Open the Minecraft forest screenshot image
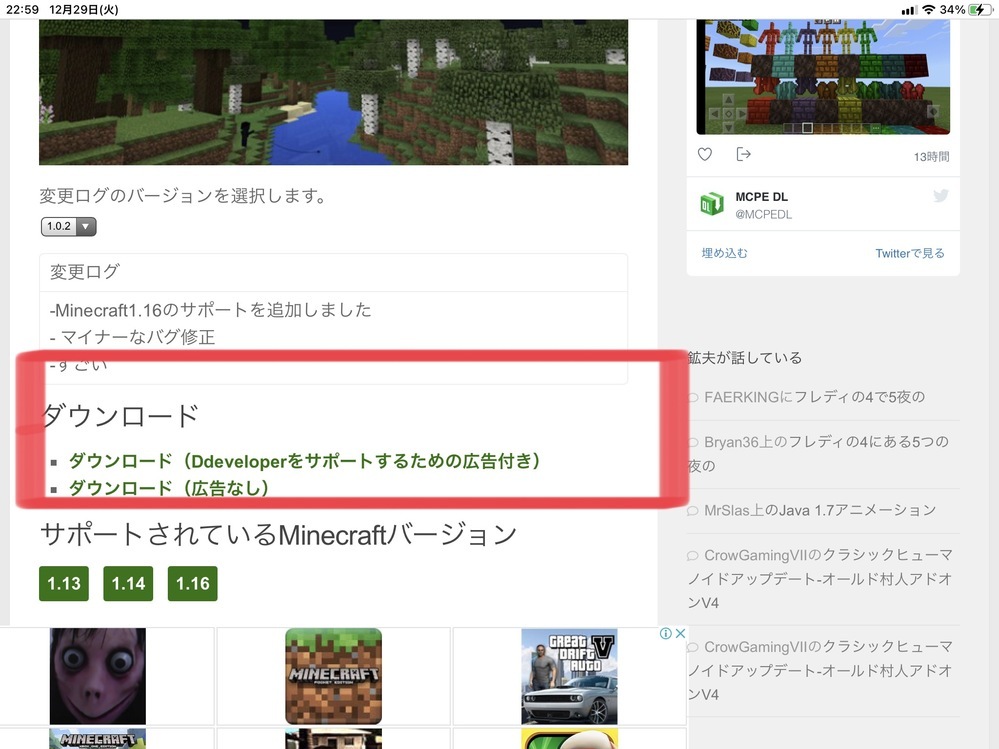 pyautogui.click(x=333, y=92)
